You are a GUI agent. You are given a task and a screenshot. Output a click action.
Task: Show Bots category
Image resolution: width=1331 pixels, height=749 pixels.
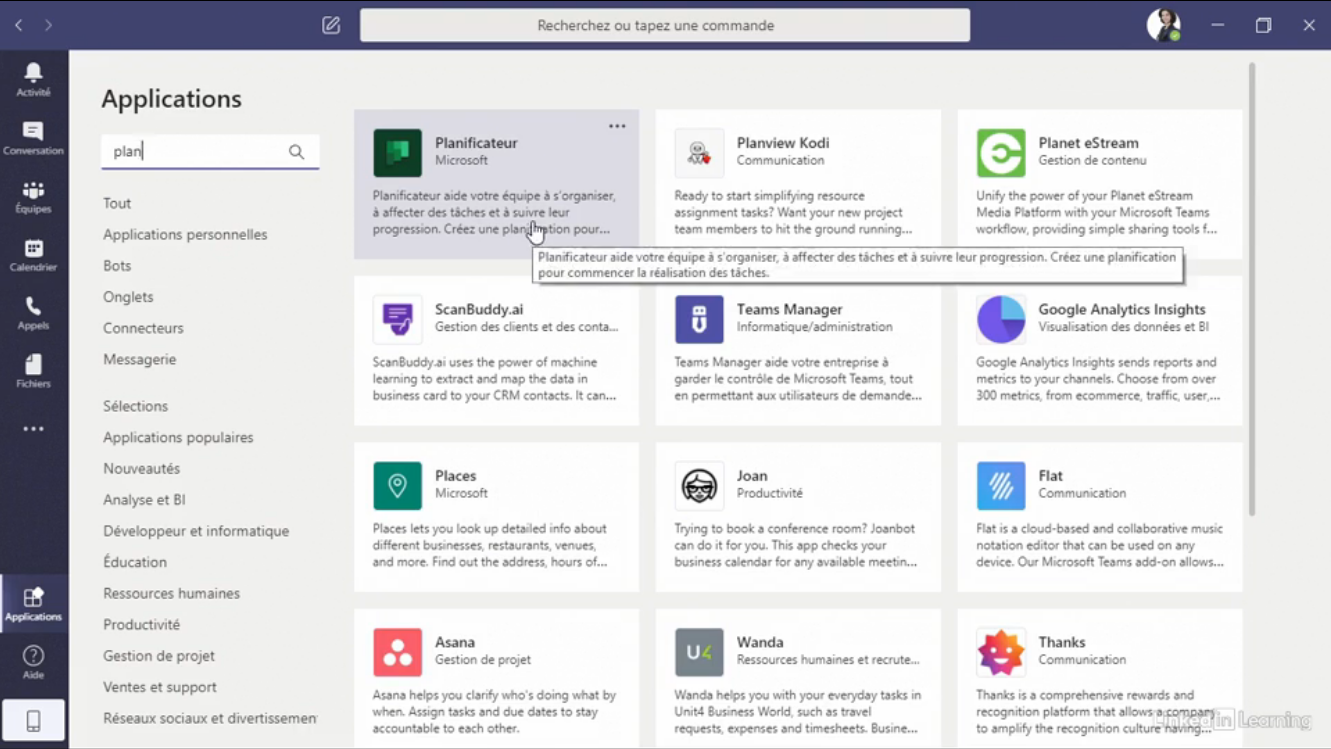pos(117,265)
